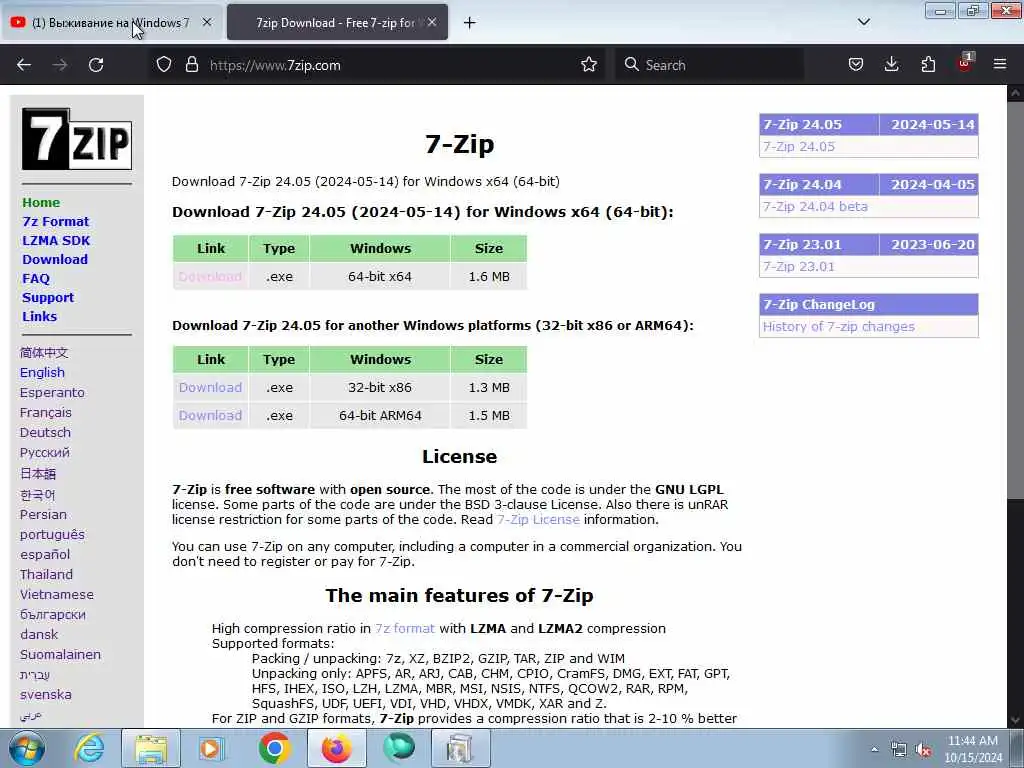Switch language to English
1024x768 pixels.
coord(42,372)
